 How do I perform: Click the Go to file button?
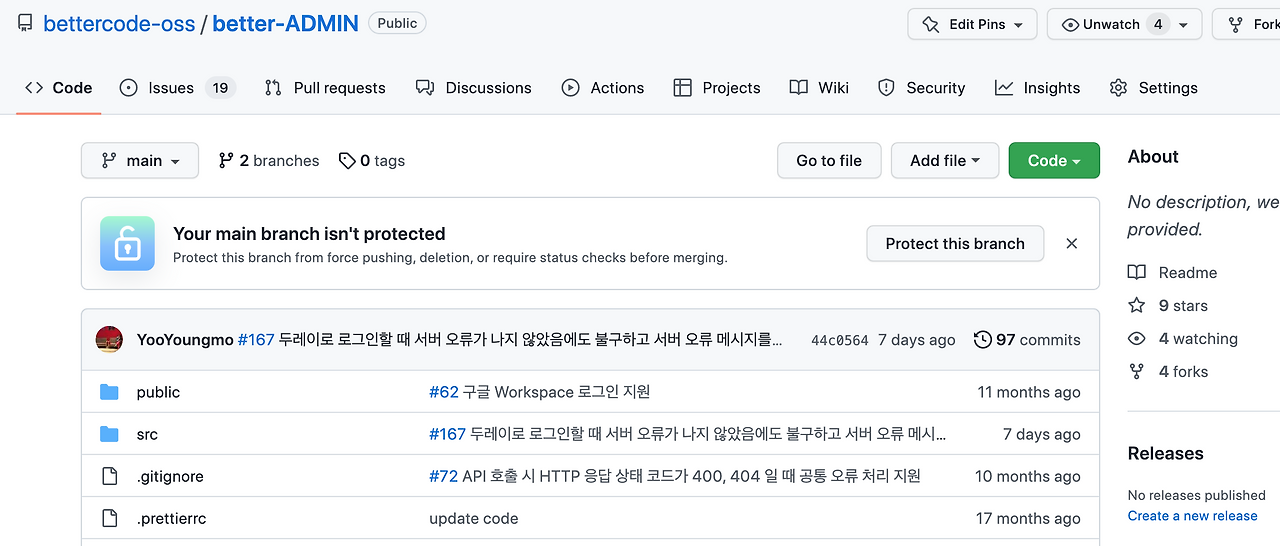coord(829,161)
